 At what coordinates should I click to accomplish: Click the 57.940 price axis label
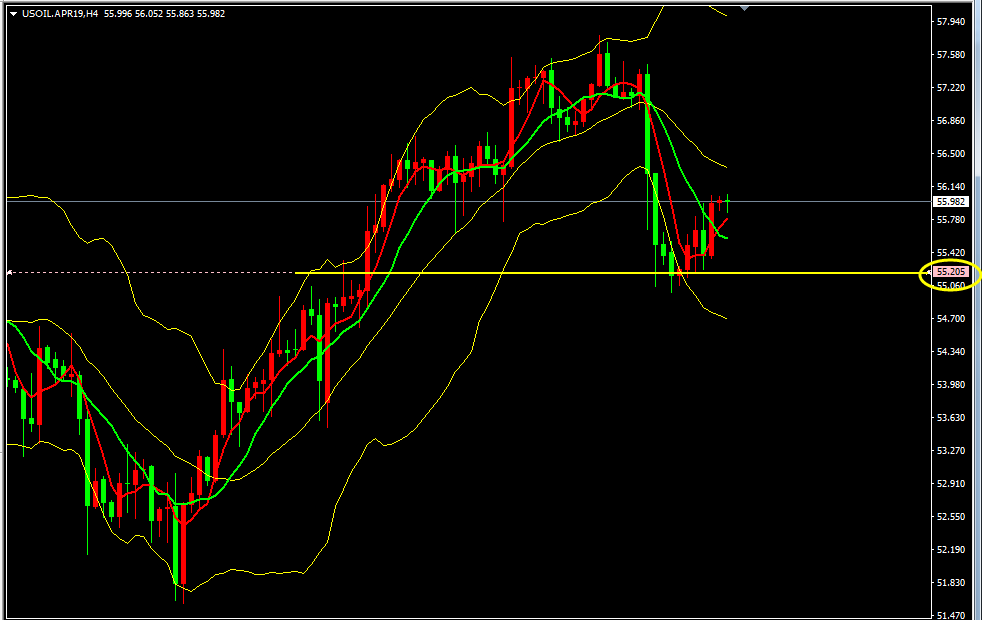(951, 22)
